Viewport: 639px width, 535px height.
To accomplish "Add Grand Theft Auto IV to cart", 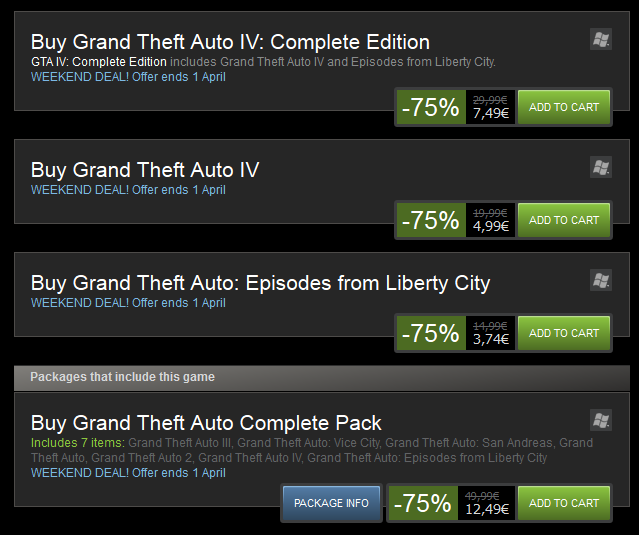I will (x=564, y=220).
